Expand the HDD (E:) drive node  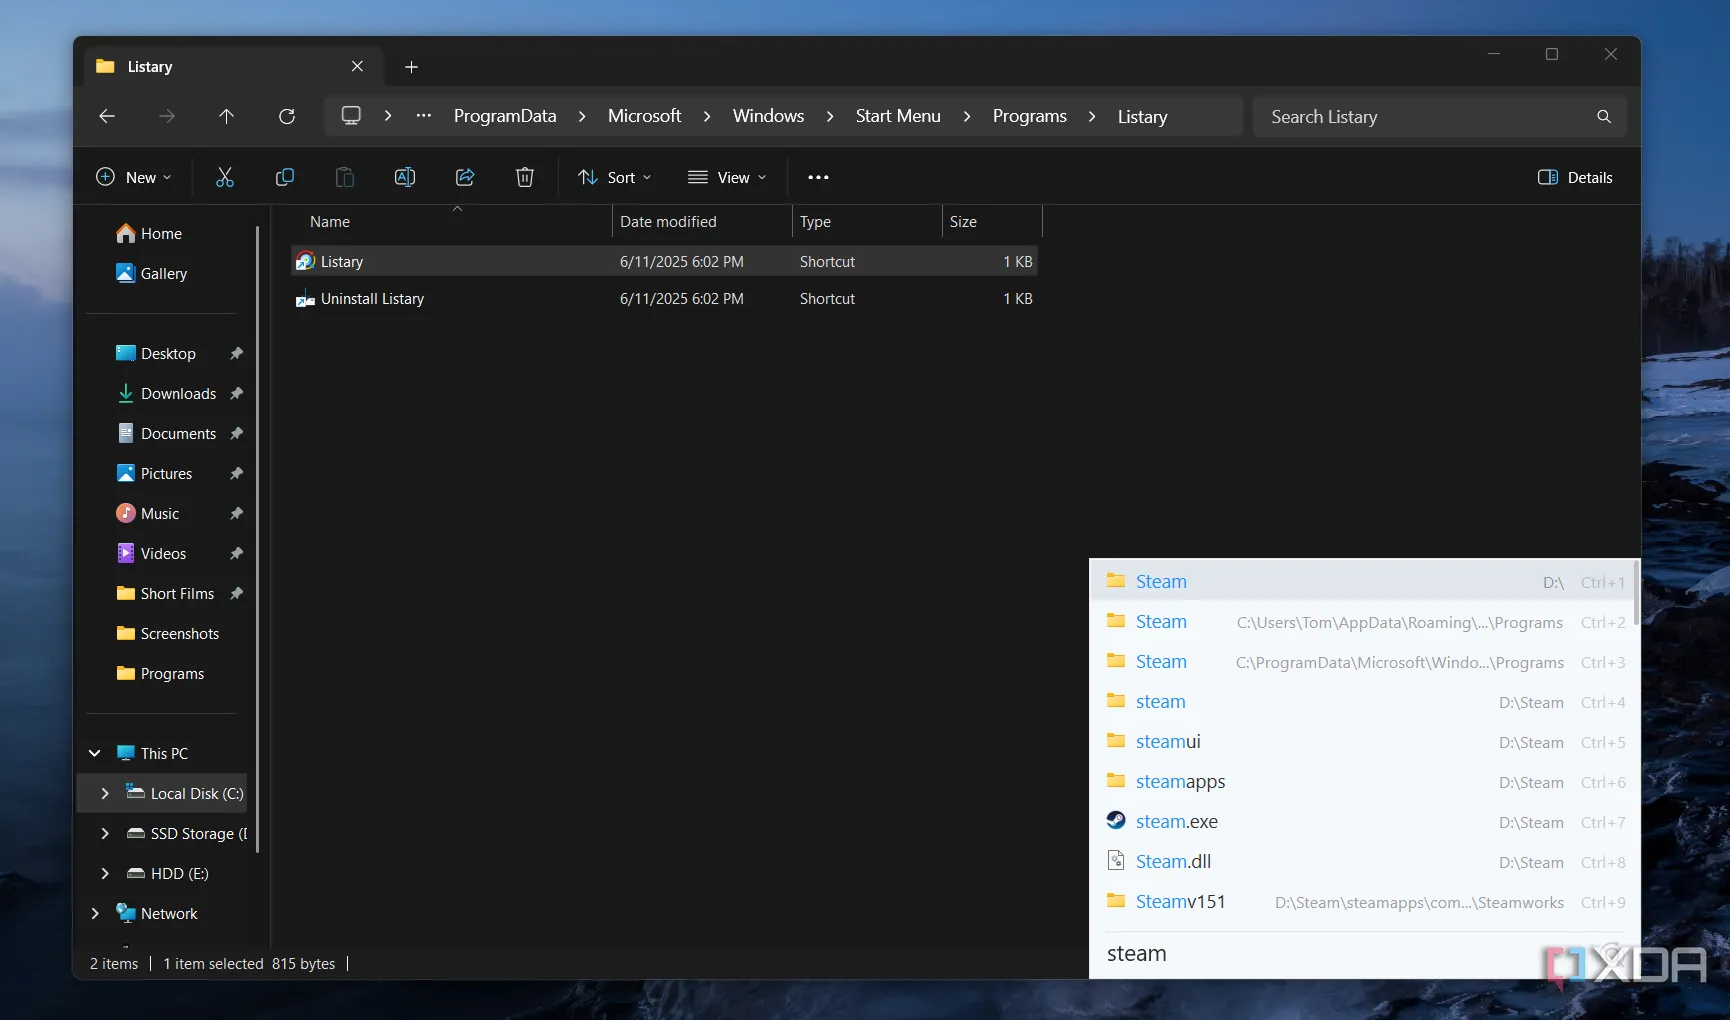105,873
